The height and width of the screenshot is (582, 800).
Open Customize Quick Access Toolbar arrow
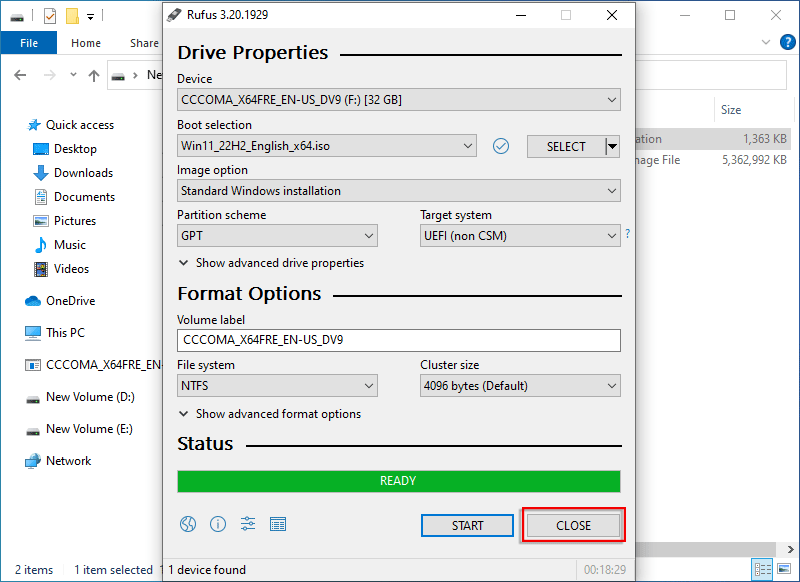[x=90, y=17]
